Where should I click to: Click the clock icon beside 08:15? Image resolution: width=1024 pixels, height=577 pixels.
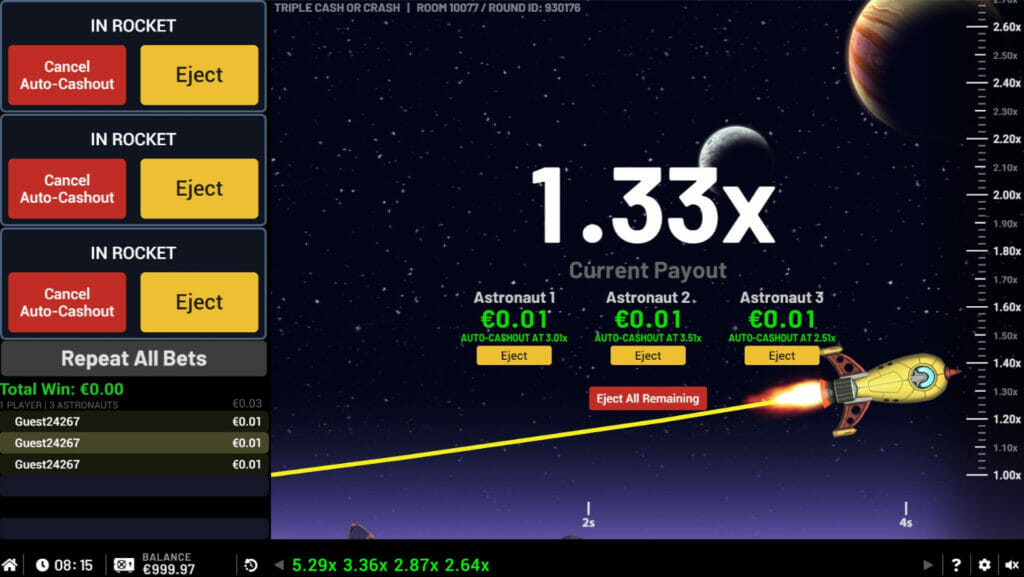tap(42, 565)
